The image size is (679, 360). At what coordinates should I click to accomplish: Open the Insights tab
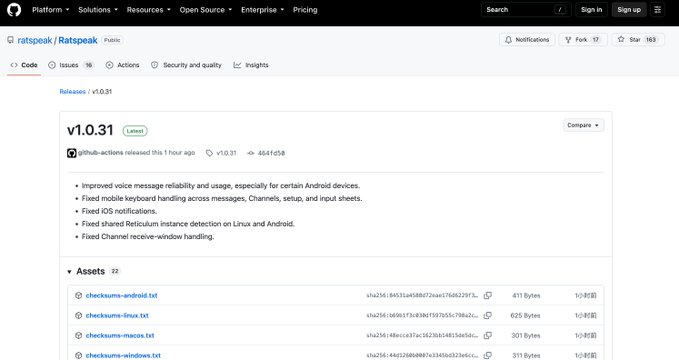251,65
